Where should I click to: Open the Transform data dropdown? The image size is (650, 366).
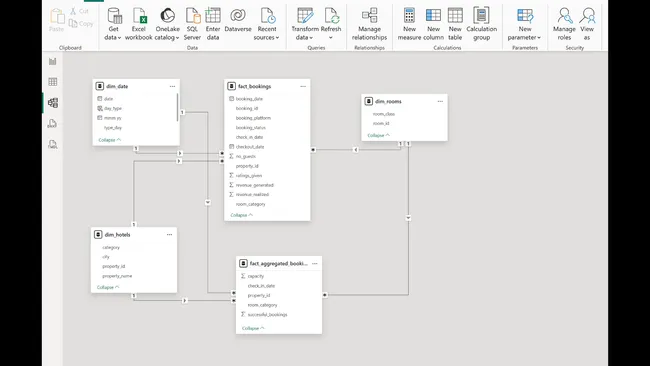pos(305,24)
